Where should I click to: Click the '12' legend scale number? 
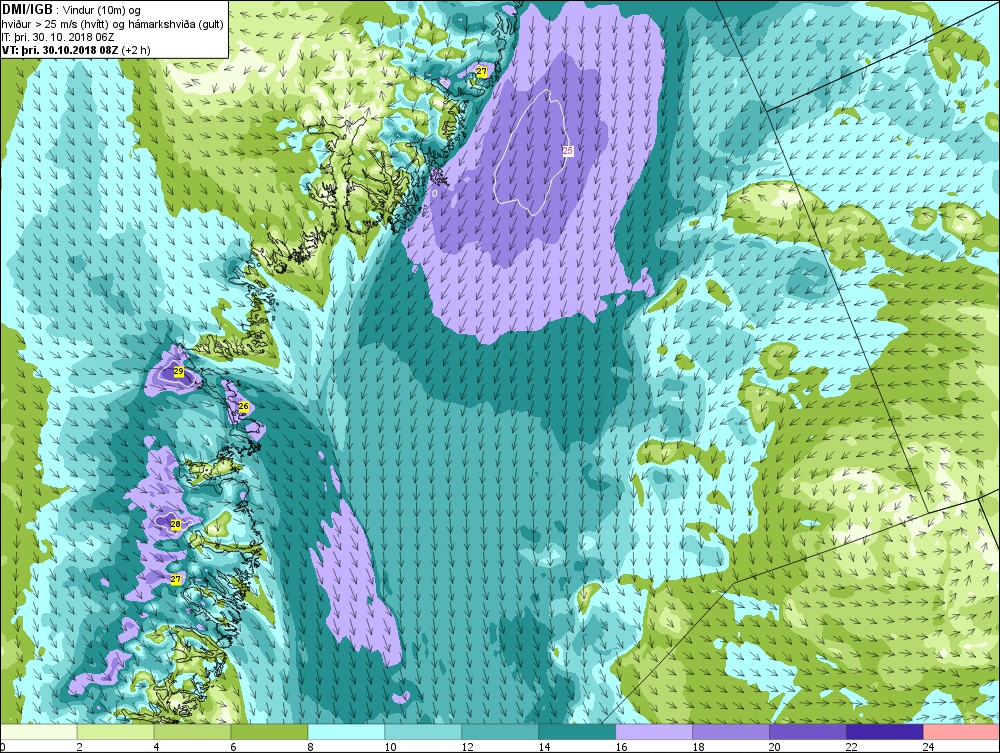click(x=467, y=747)
